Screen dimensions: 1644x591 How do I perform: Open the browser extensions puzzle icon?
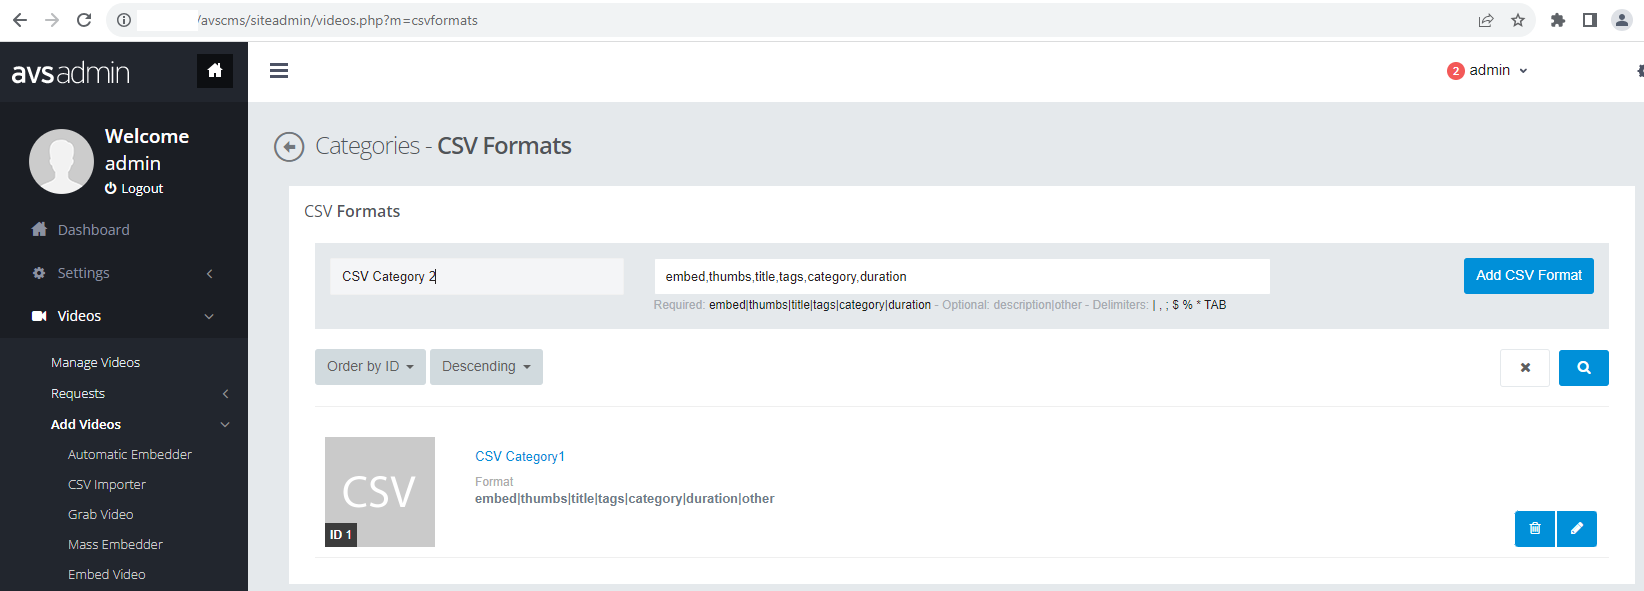pyautogui.click(x=1558, y=20)
